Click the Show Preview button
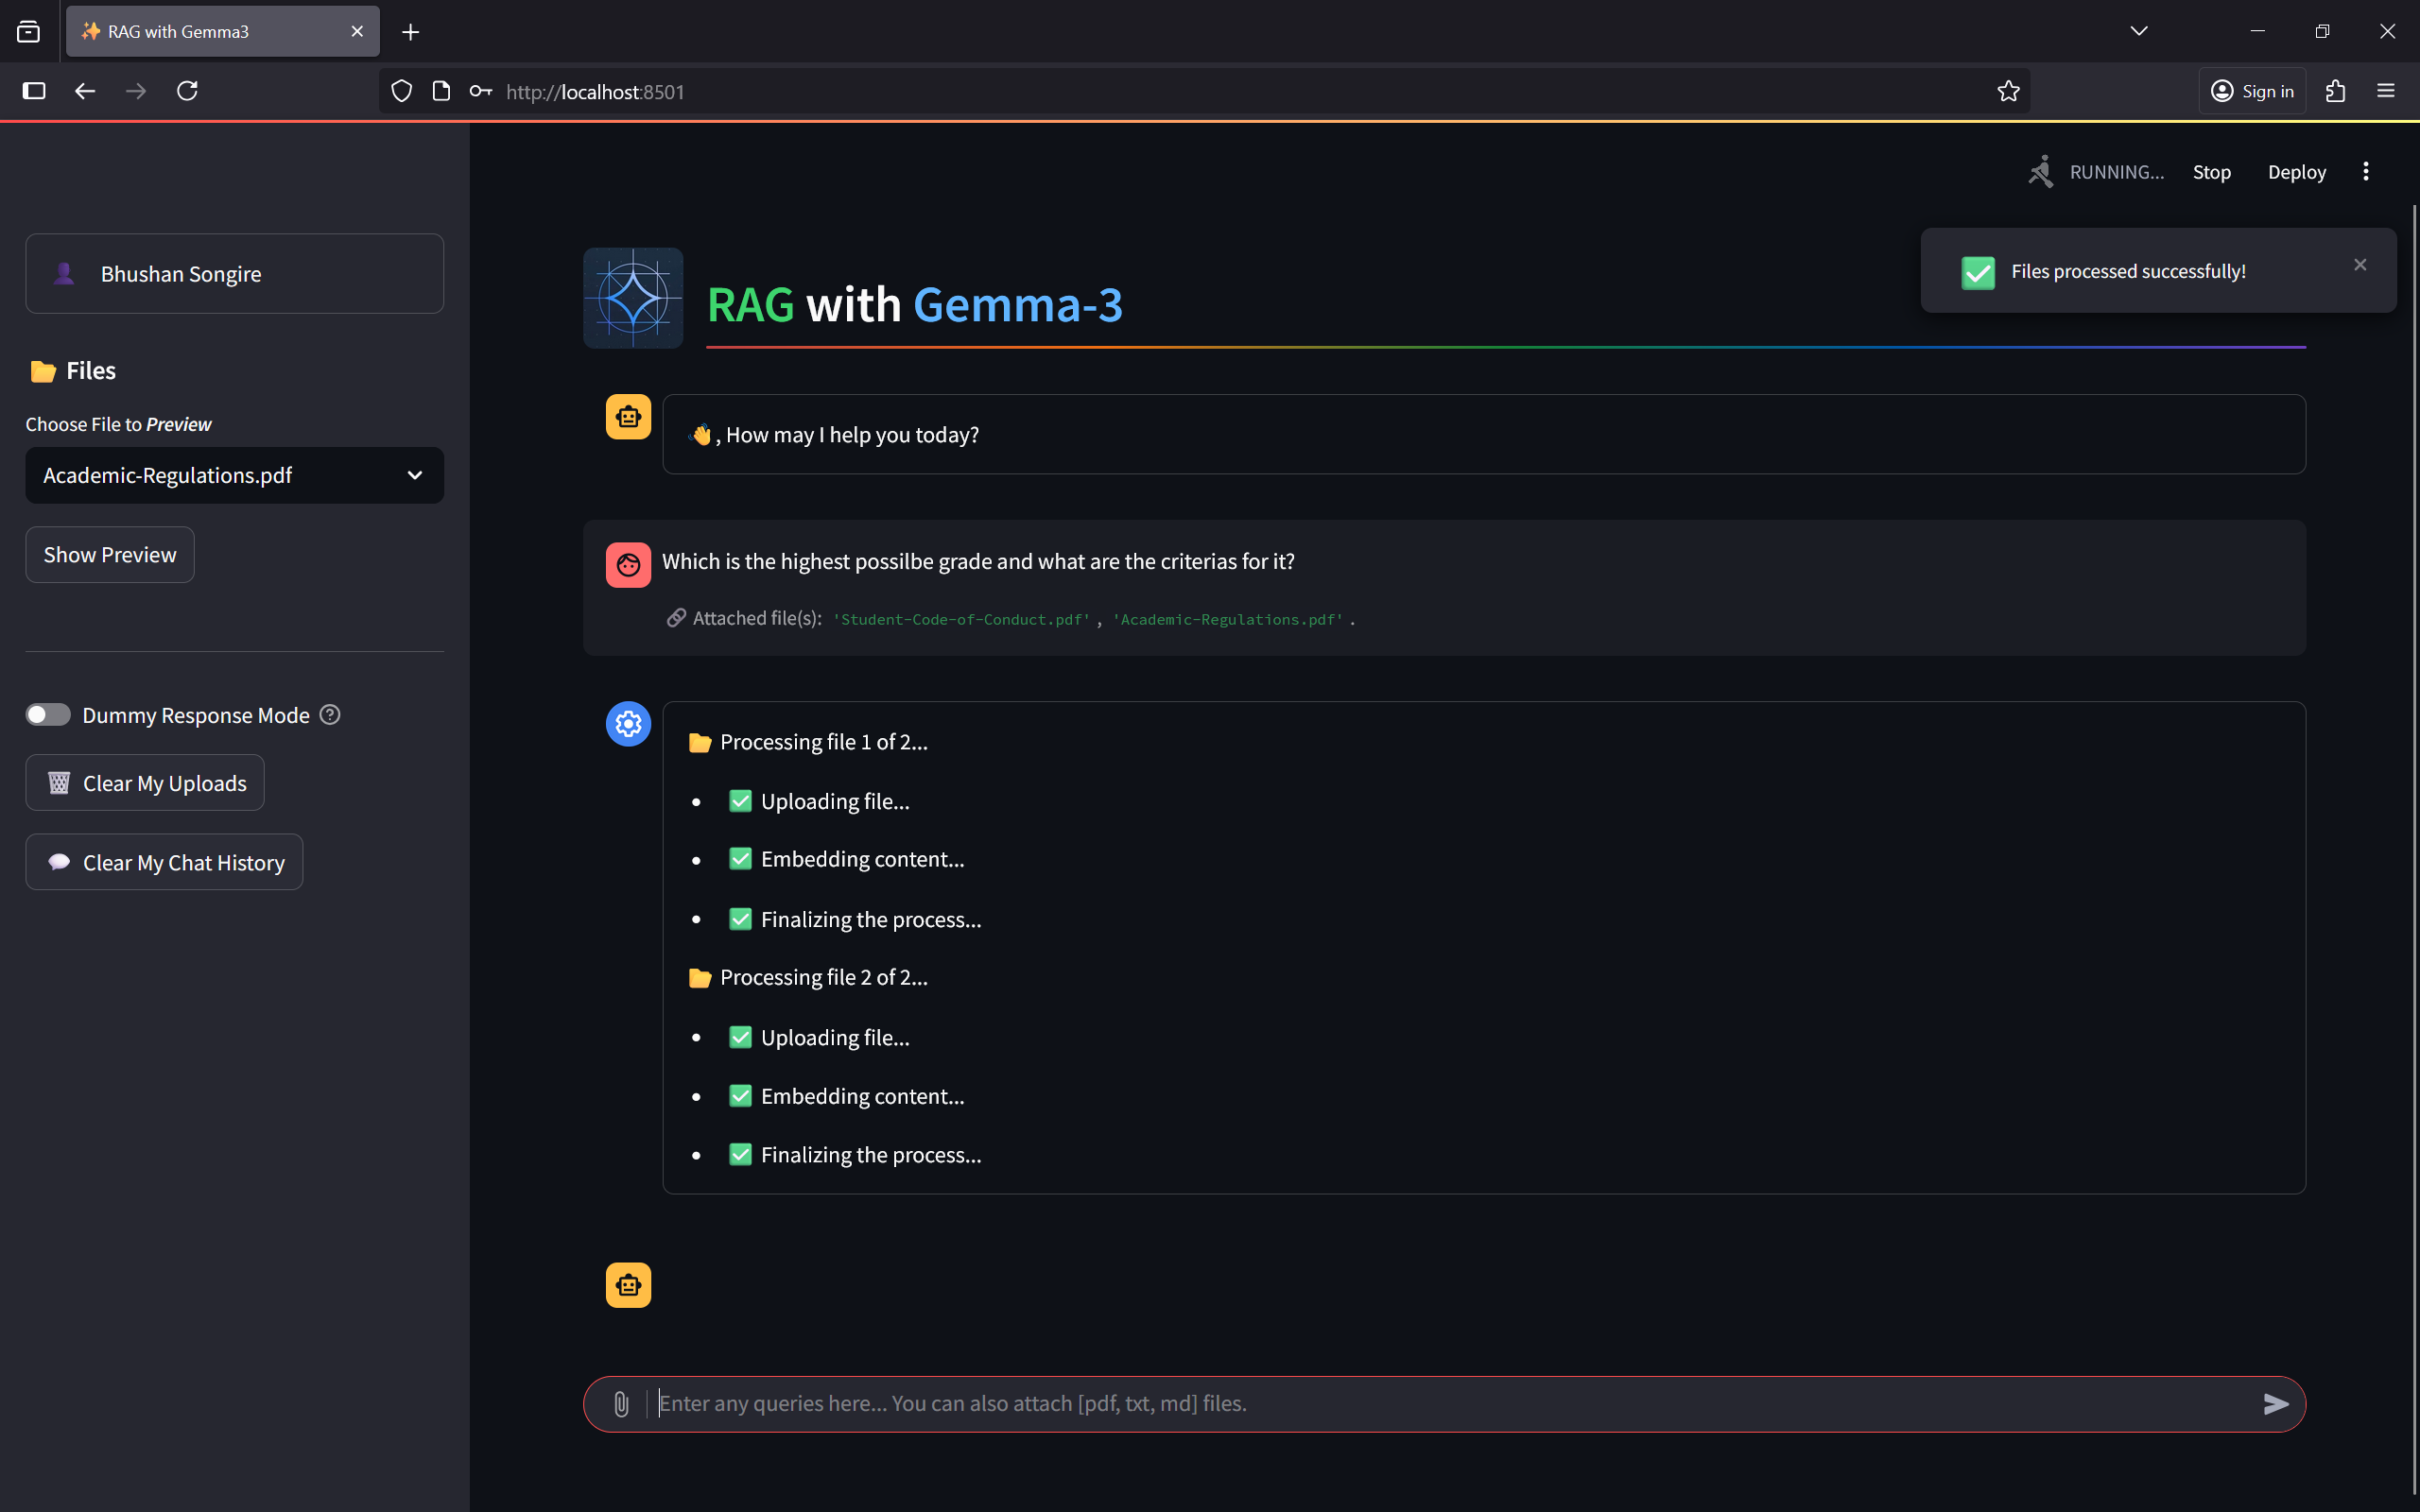Viewport: 2420px width, 1512px height. [109, 554]
